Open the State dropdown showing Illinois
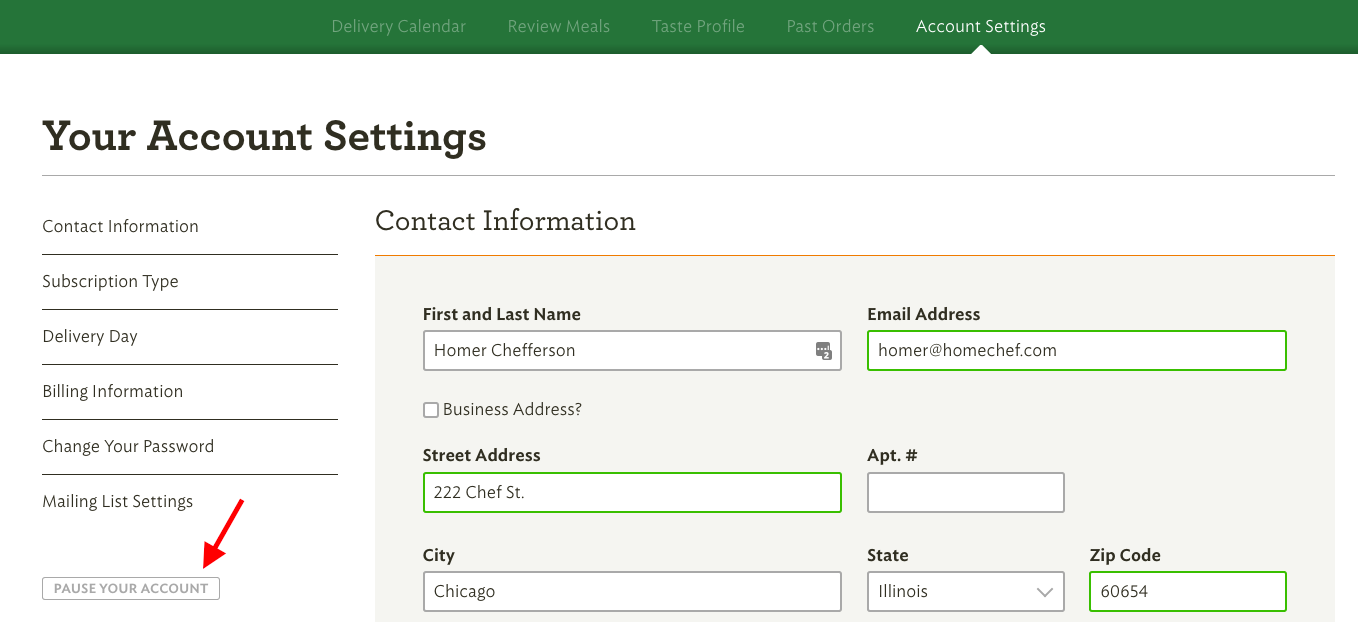Viewport: 1358px width, 622px height. [x=965, y=591]
